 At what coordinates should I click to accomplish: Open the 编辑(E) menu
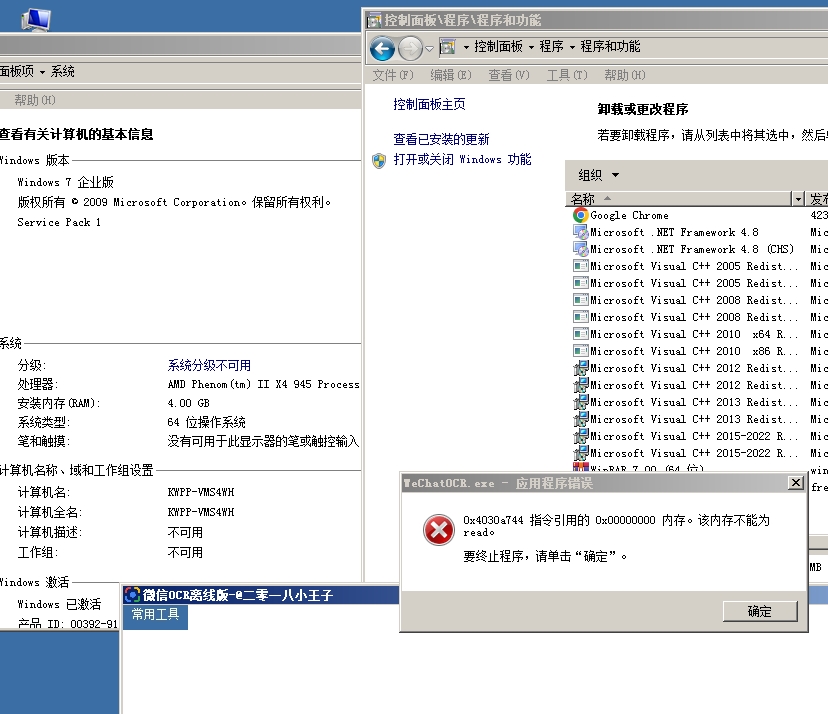click(450, 75)
